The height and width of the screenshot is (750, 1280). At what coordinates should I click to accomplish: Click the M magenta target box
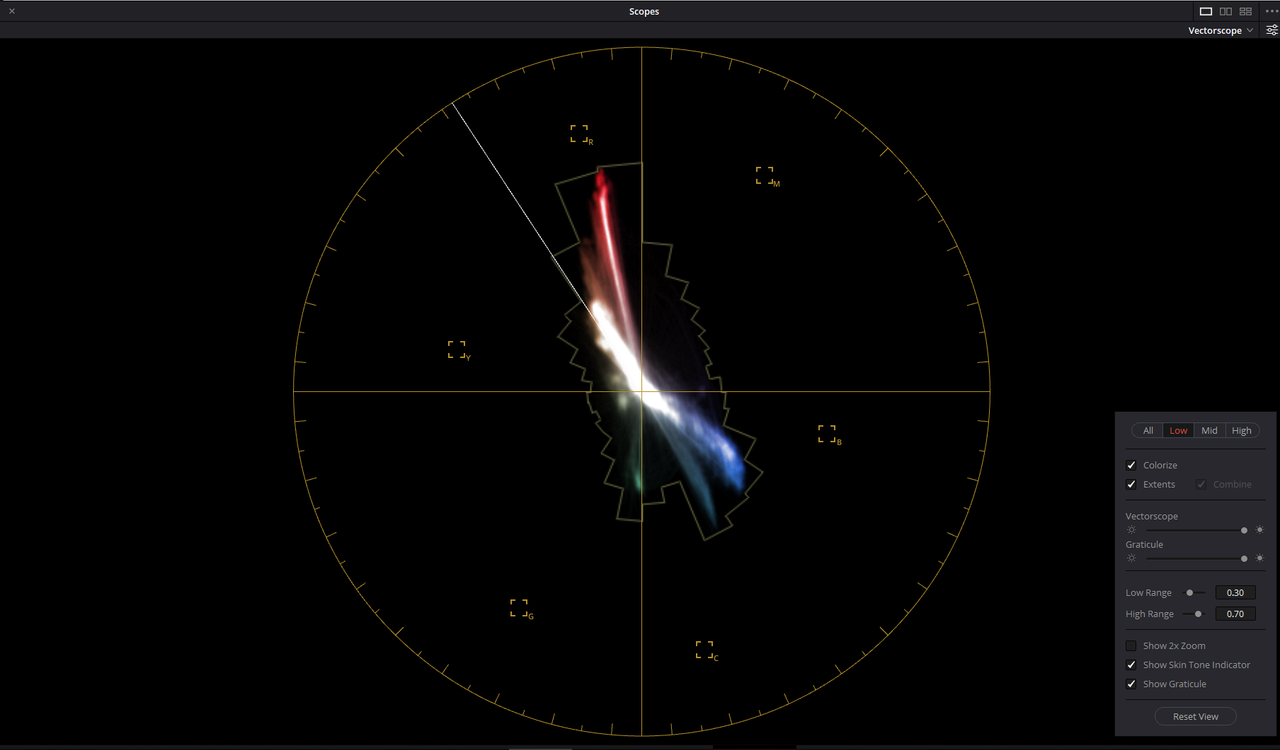765,175
